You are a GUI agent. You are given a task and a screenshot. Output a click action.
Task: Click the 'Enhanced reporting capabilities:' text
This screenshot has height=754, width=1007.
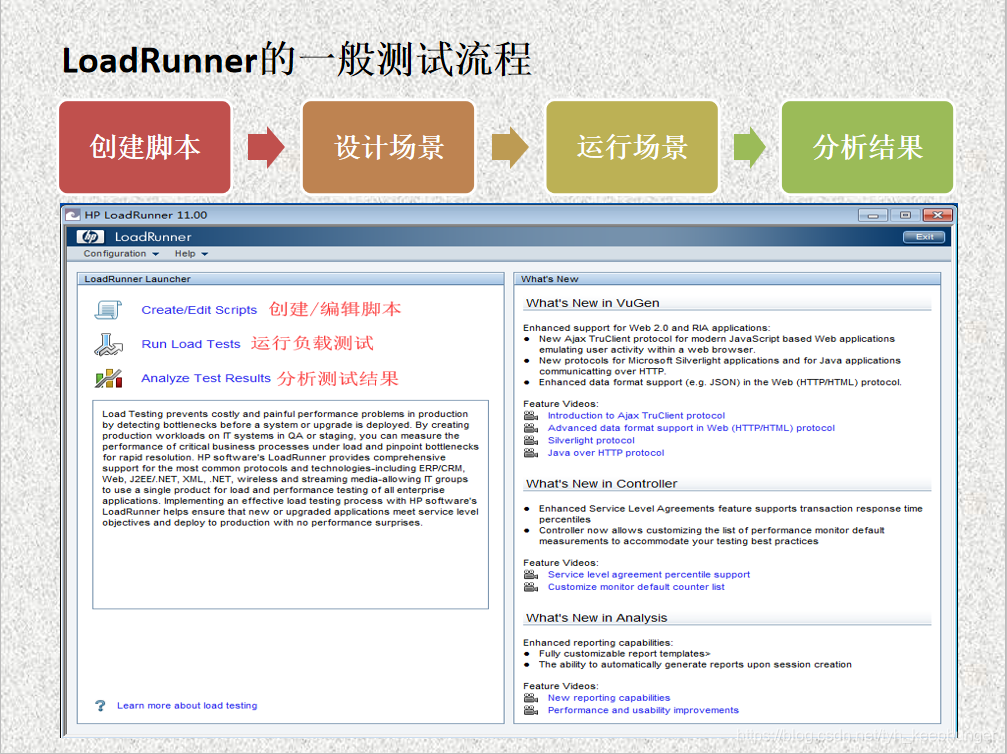(598, 642)
